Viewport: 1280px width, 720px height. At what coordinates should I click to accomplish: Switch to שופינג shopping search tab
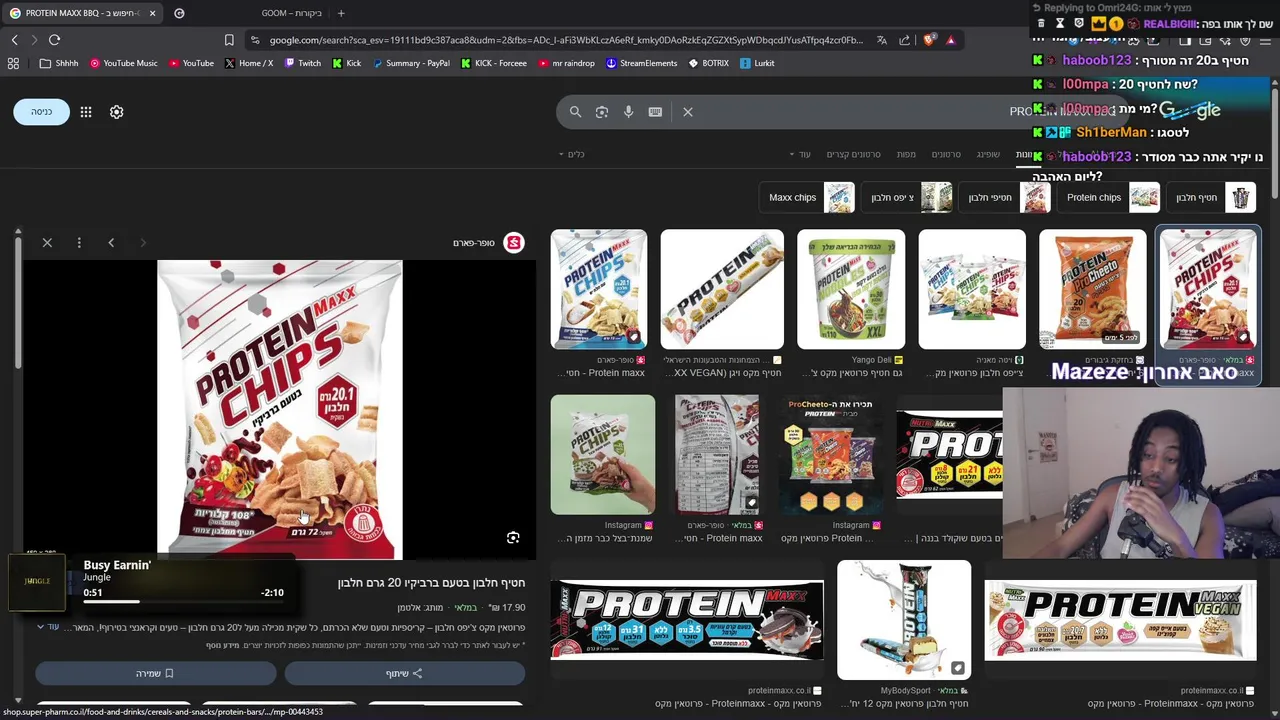(988, 154)
